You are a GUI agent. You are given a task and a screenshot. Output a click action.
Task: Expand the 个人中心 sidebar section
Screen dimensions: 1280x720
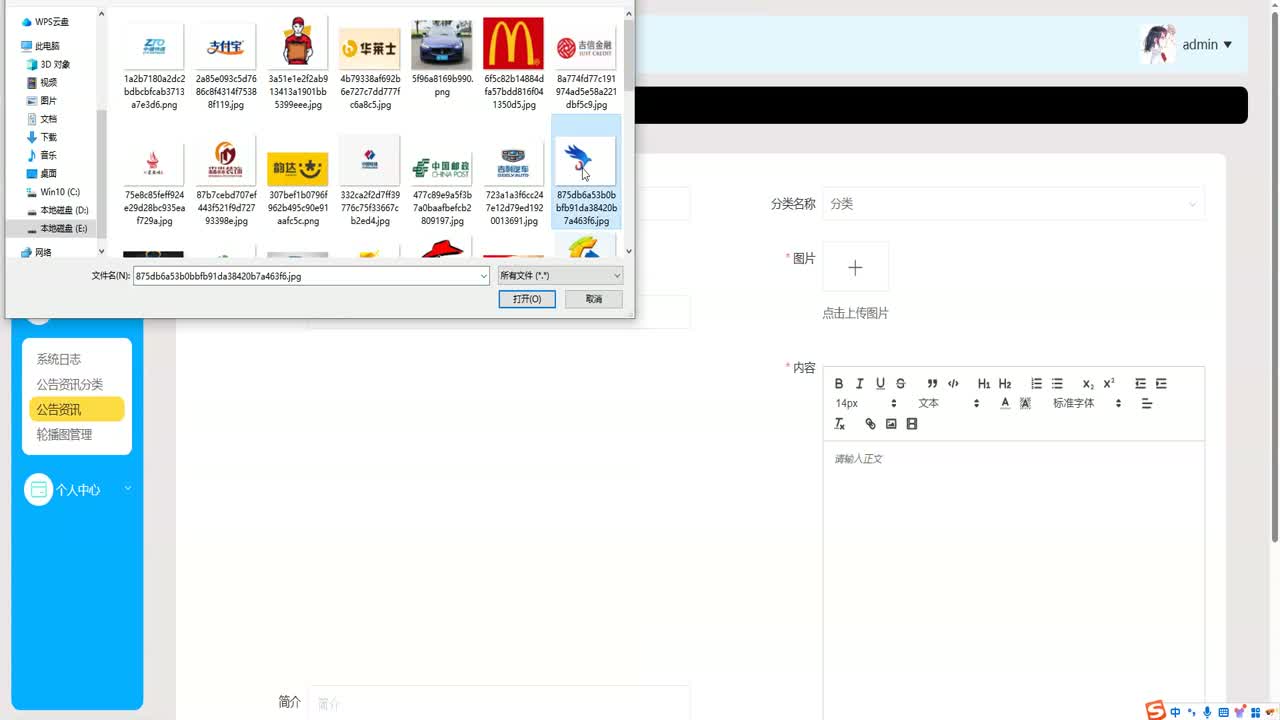click(78, 490)
